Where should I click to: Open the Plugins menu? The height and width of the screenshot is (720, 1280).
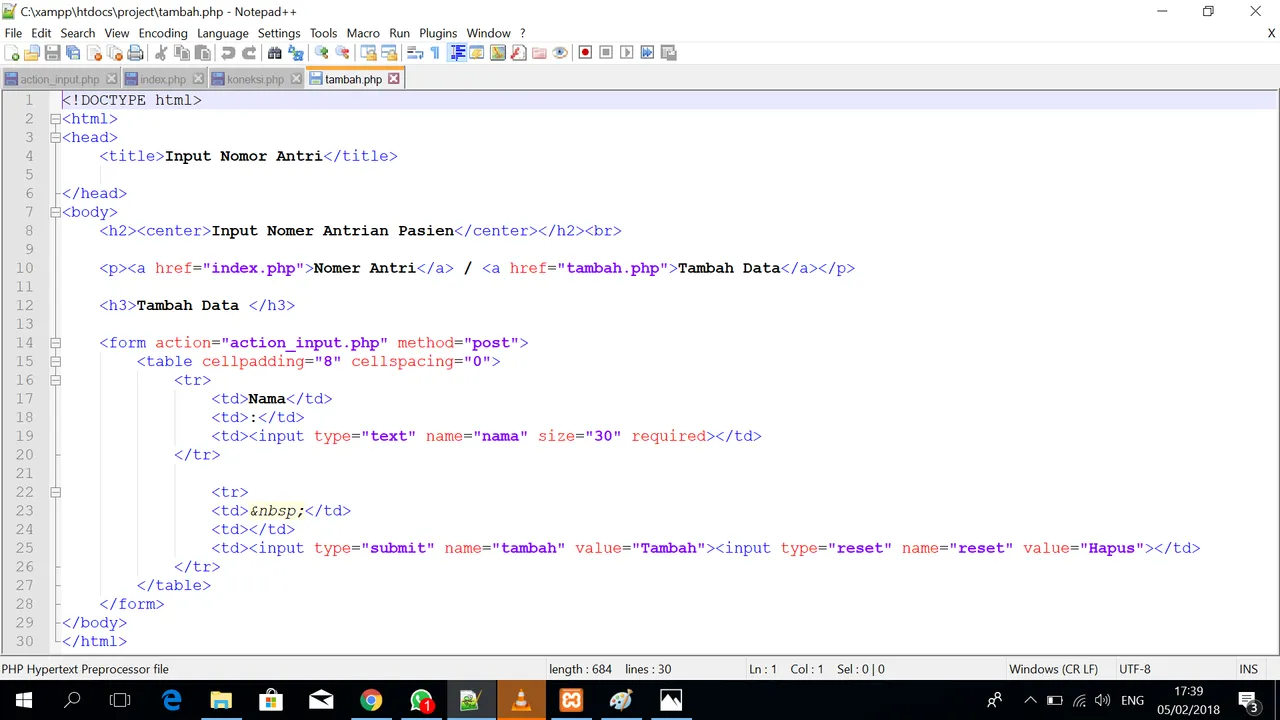pos(438,33)
